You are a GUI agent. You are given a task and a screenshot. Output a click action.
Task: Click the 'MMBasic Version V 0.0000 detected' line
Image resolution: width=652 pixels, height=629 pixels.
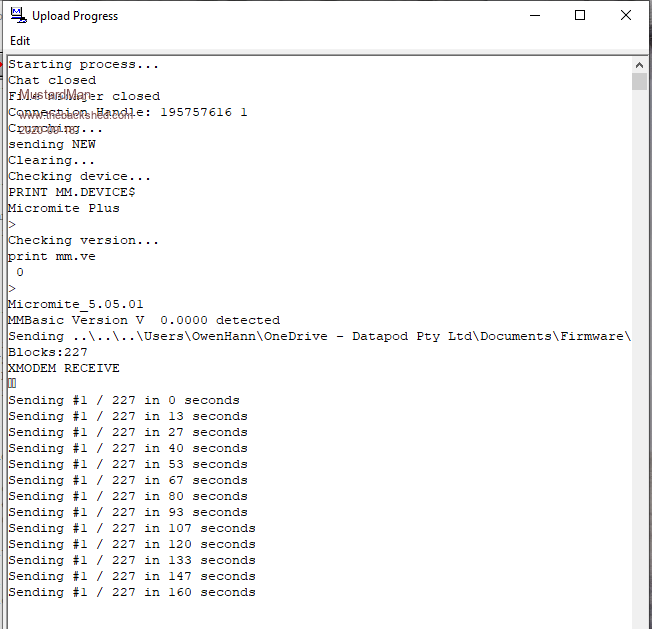(x=143, y=320)
